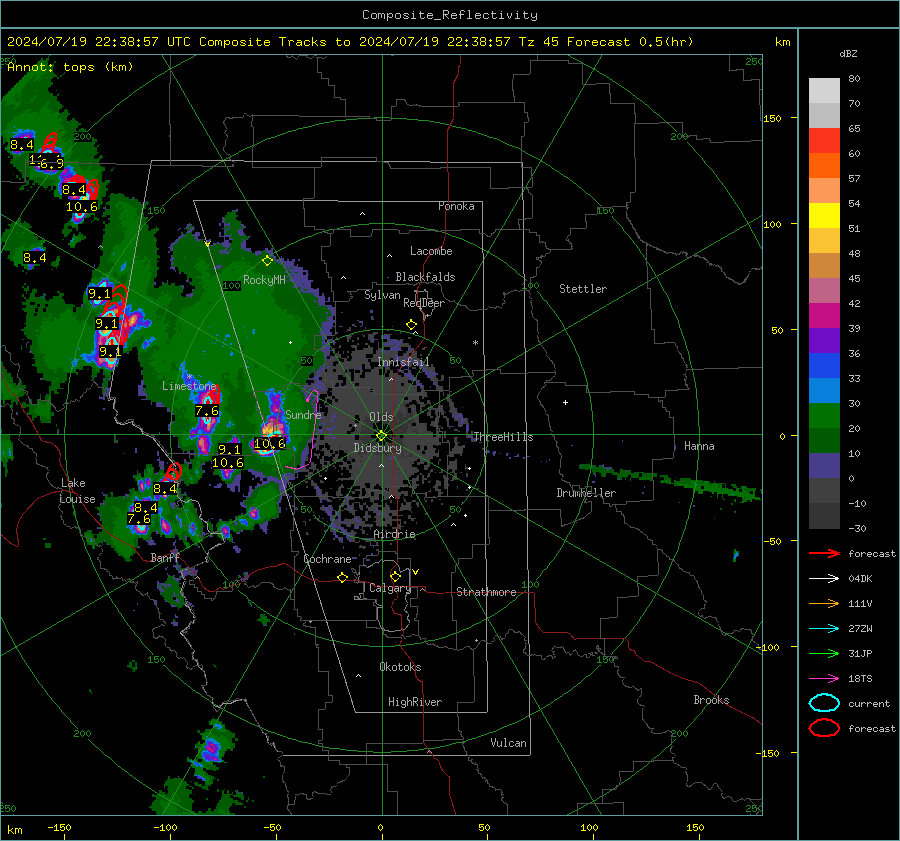This screenshot has width=900, height=841.
Task: Click the Okotoks town label
Action: click(400, 667)
